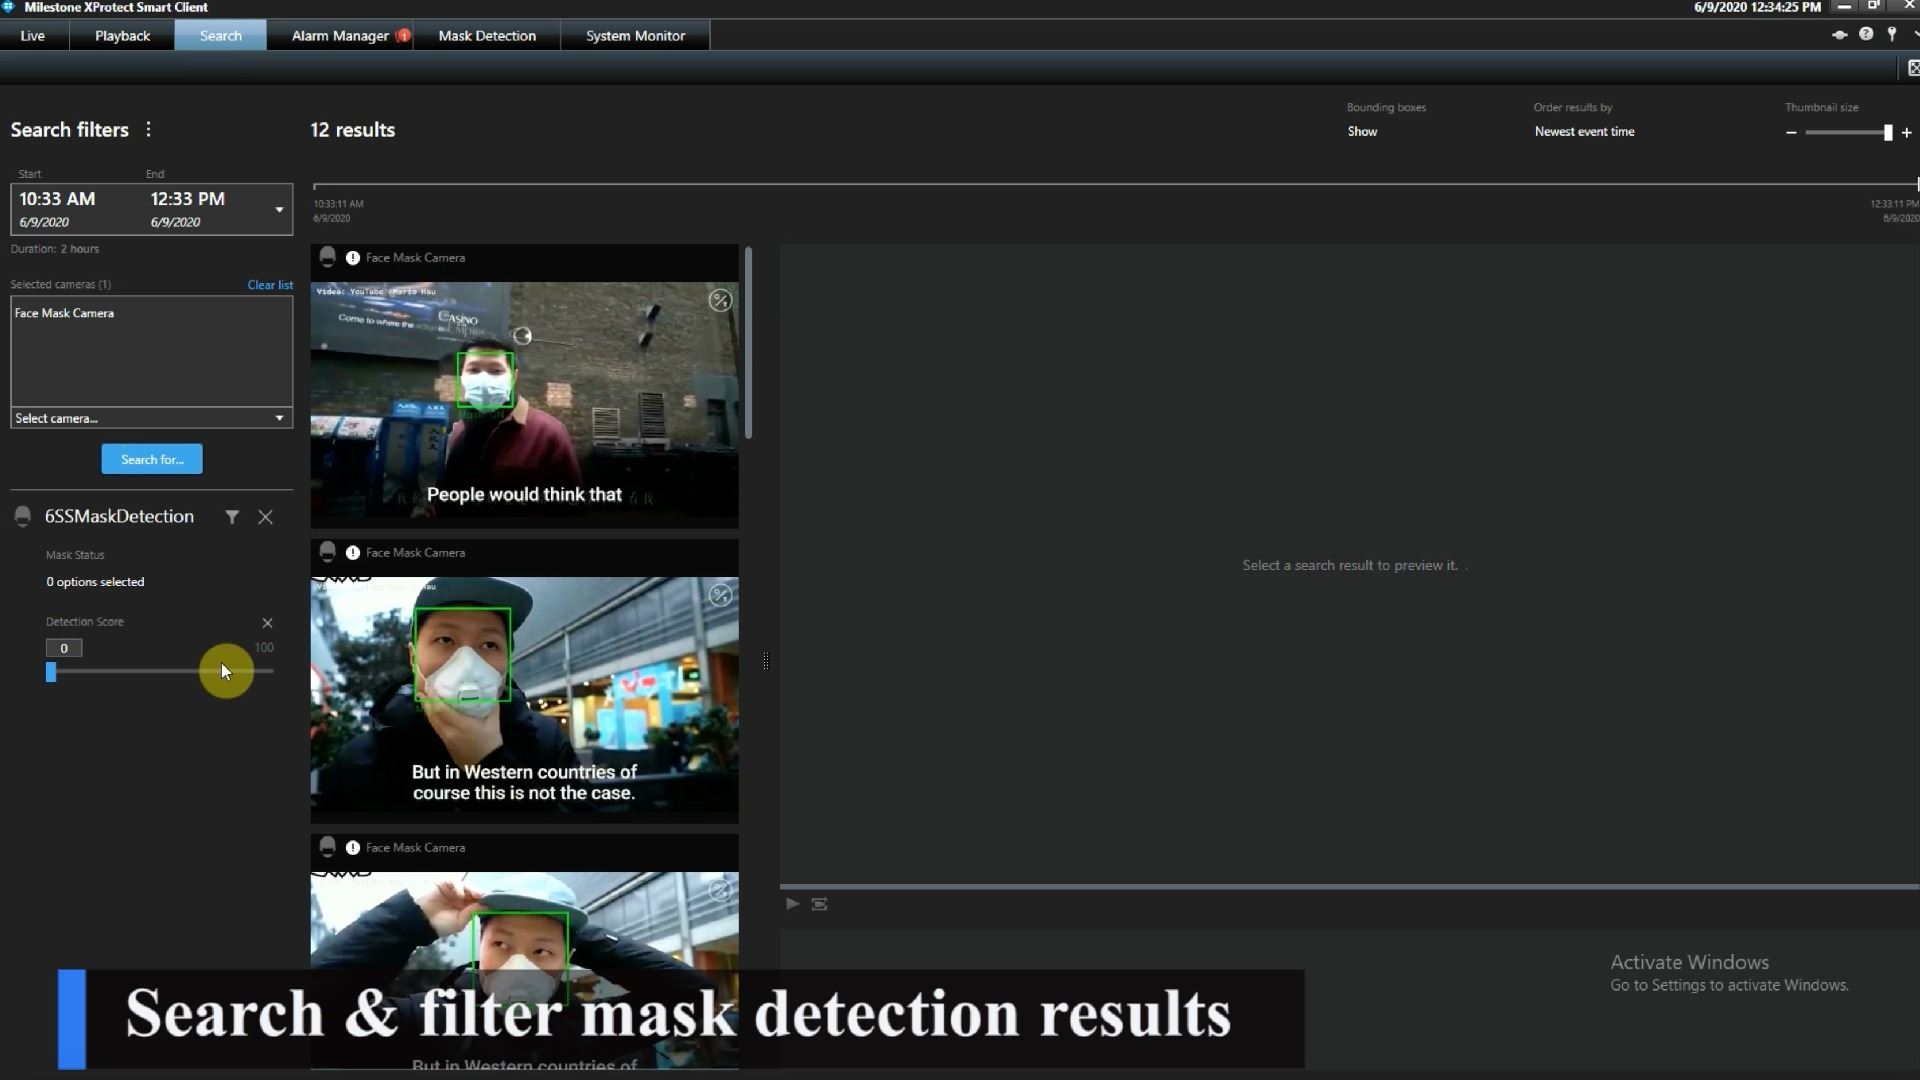Screen dimensions: 1920x1080
Task: Click the status overview icon in top bar
Action: pyautogui.click(x=1839, y=34)
